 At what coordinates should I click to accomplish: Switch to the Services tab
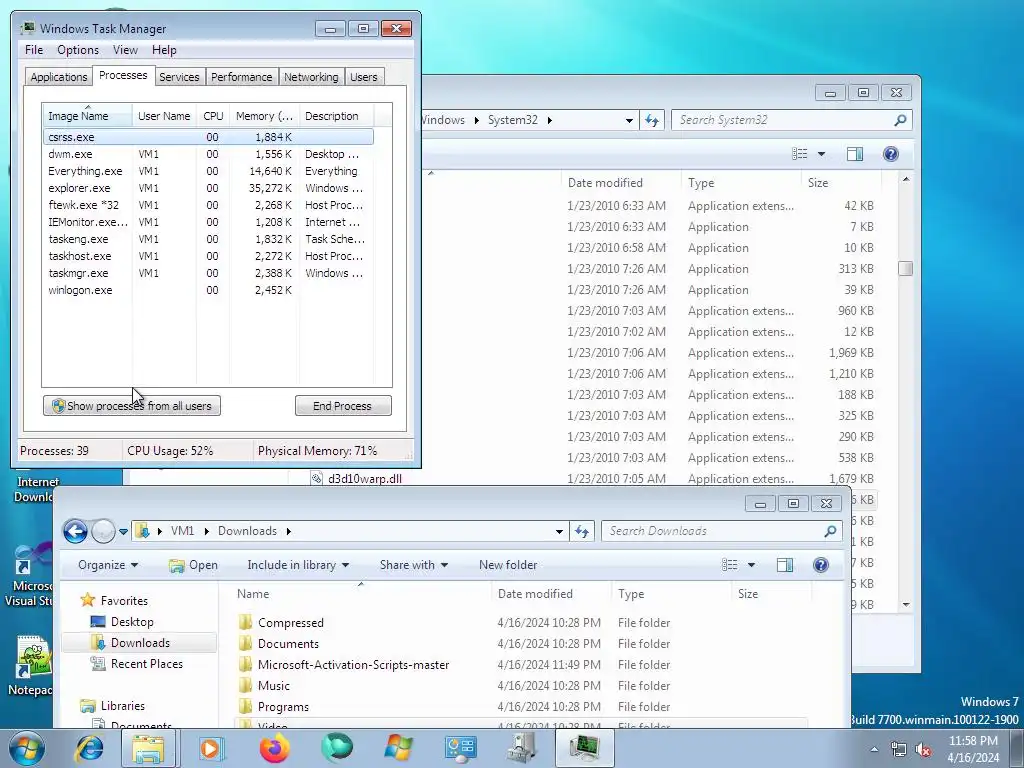point(179,77)
